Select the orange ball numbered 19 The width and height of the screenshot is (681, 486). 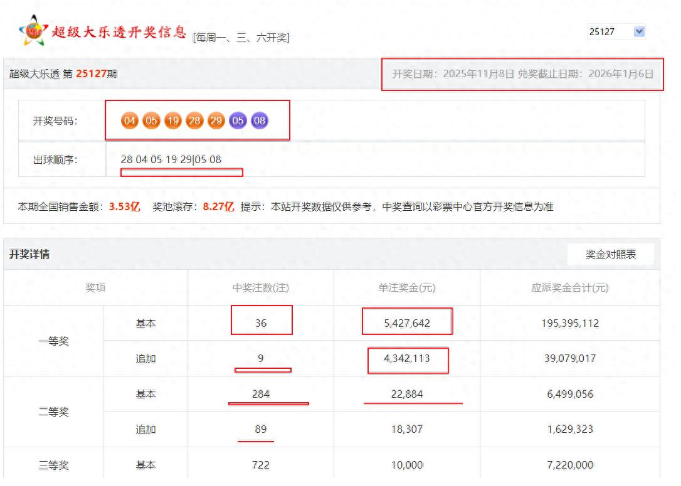(x=173, y=121)
